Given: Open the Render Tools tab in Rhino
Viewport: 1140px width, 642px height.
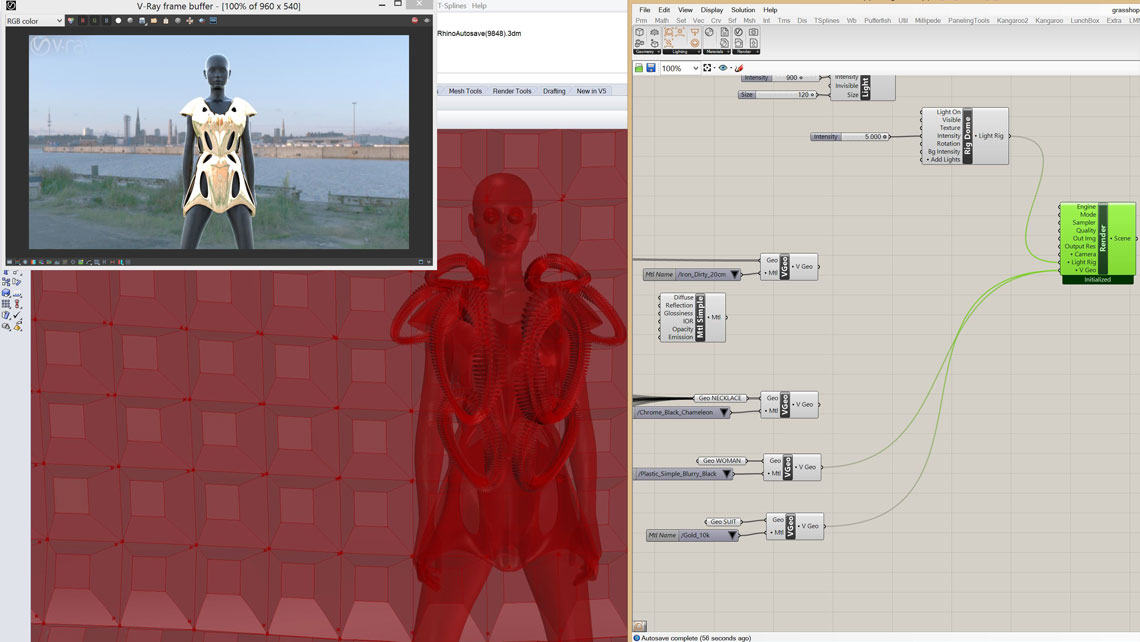Looking at the screenshot, I should [x=512, y=91].
